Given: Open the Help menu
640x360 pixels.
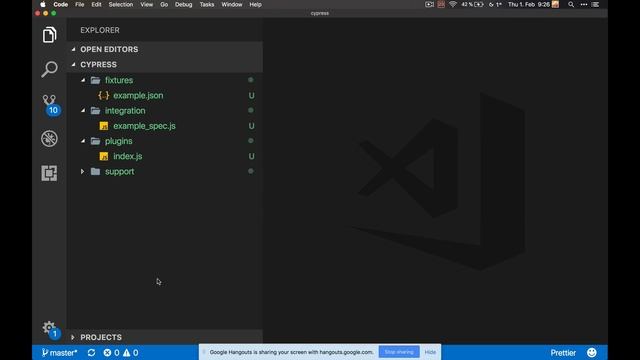Looking at the screenshot, I should (x=256, y=4).
